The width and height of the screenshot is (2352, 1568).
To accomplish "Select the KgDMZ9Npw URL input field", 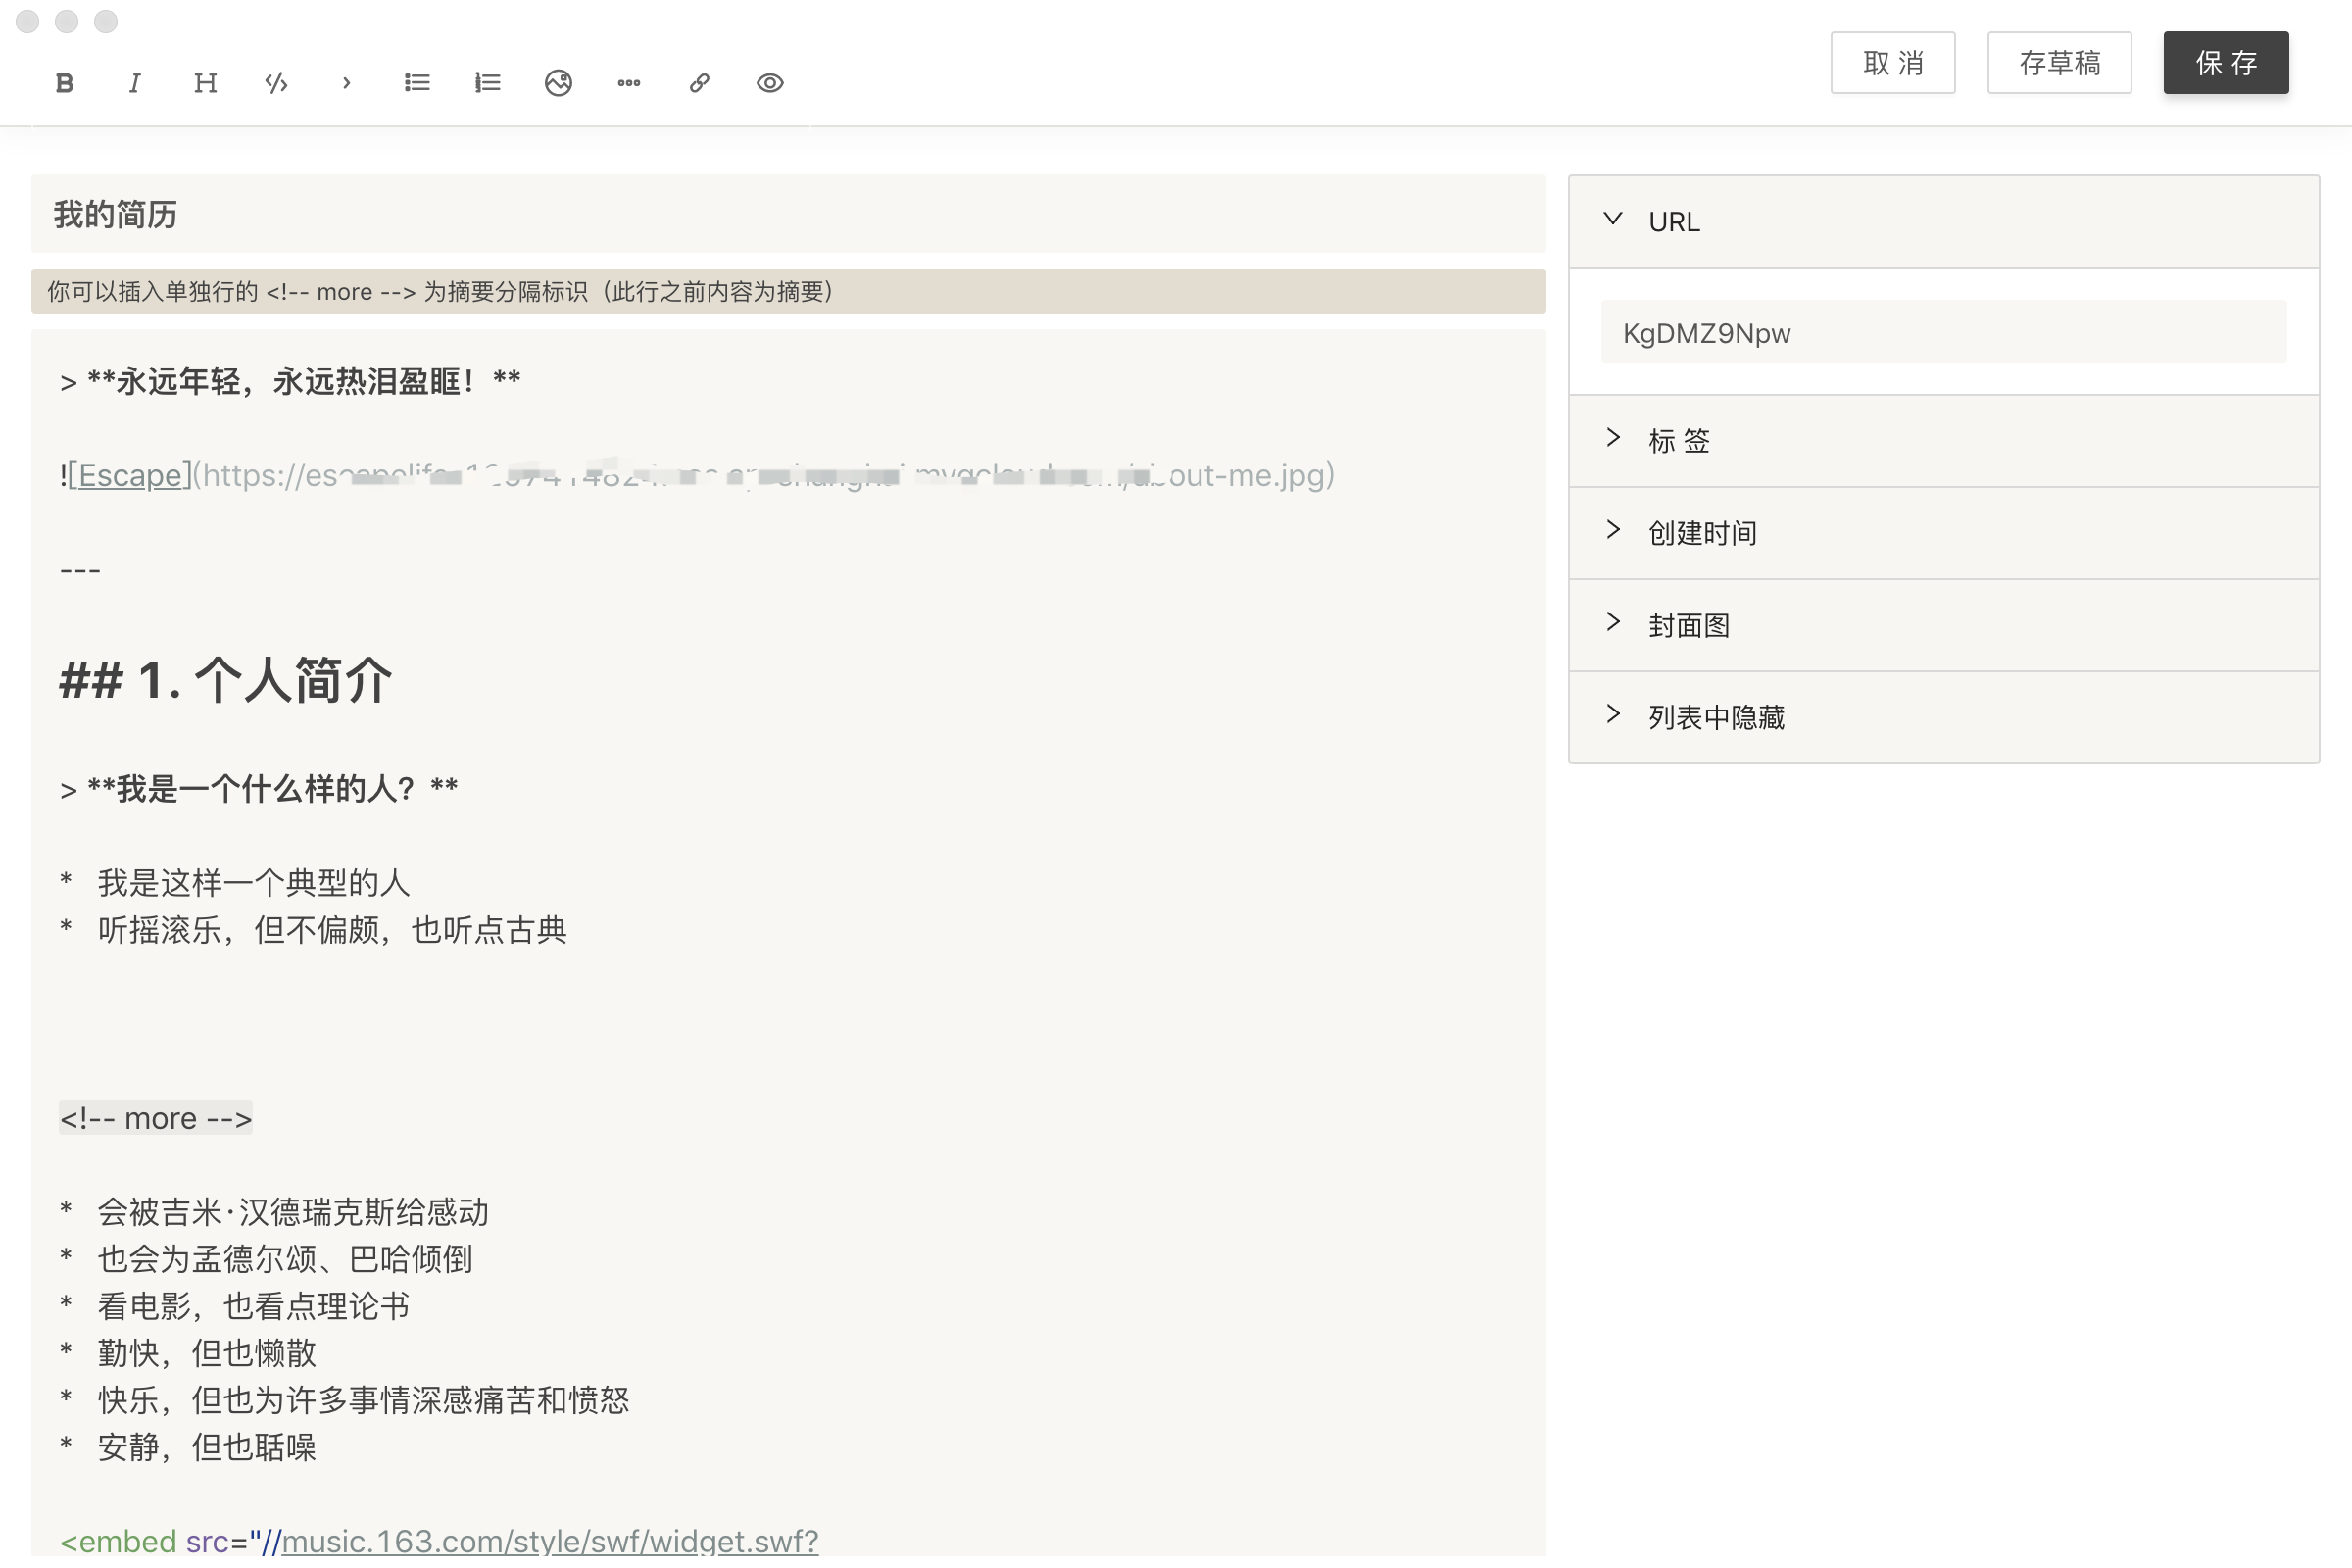I will tap(1943, 332).
